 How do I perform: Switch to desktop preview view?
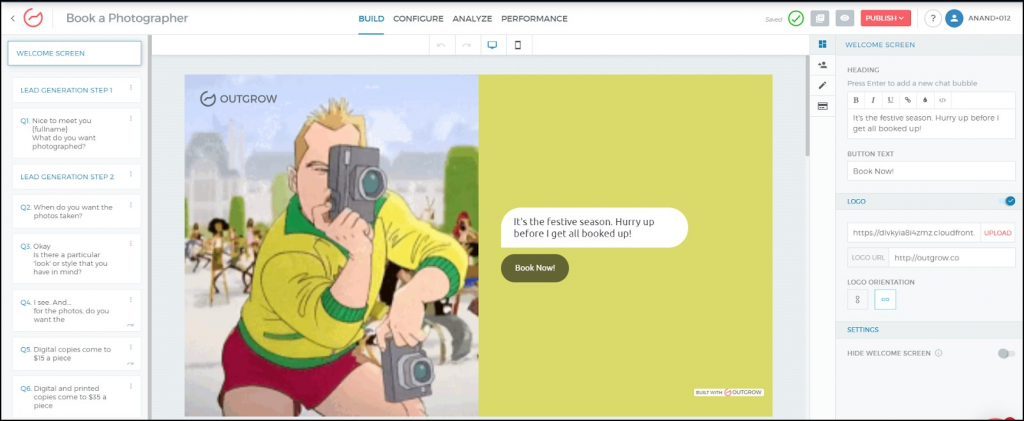coord(492,45)
